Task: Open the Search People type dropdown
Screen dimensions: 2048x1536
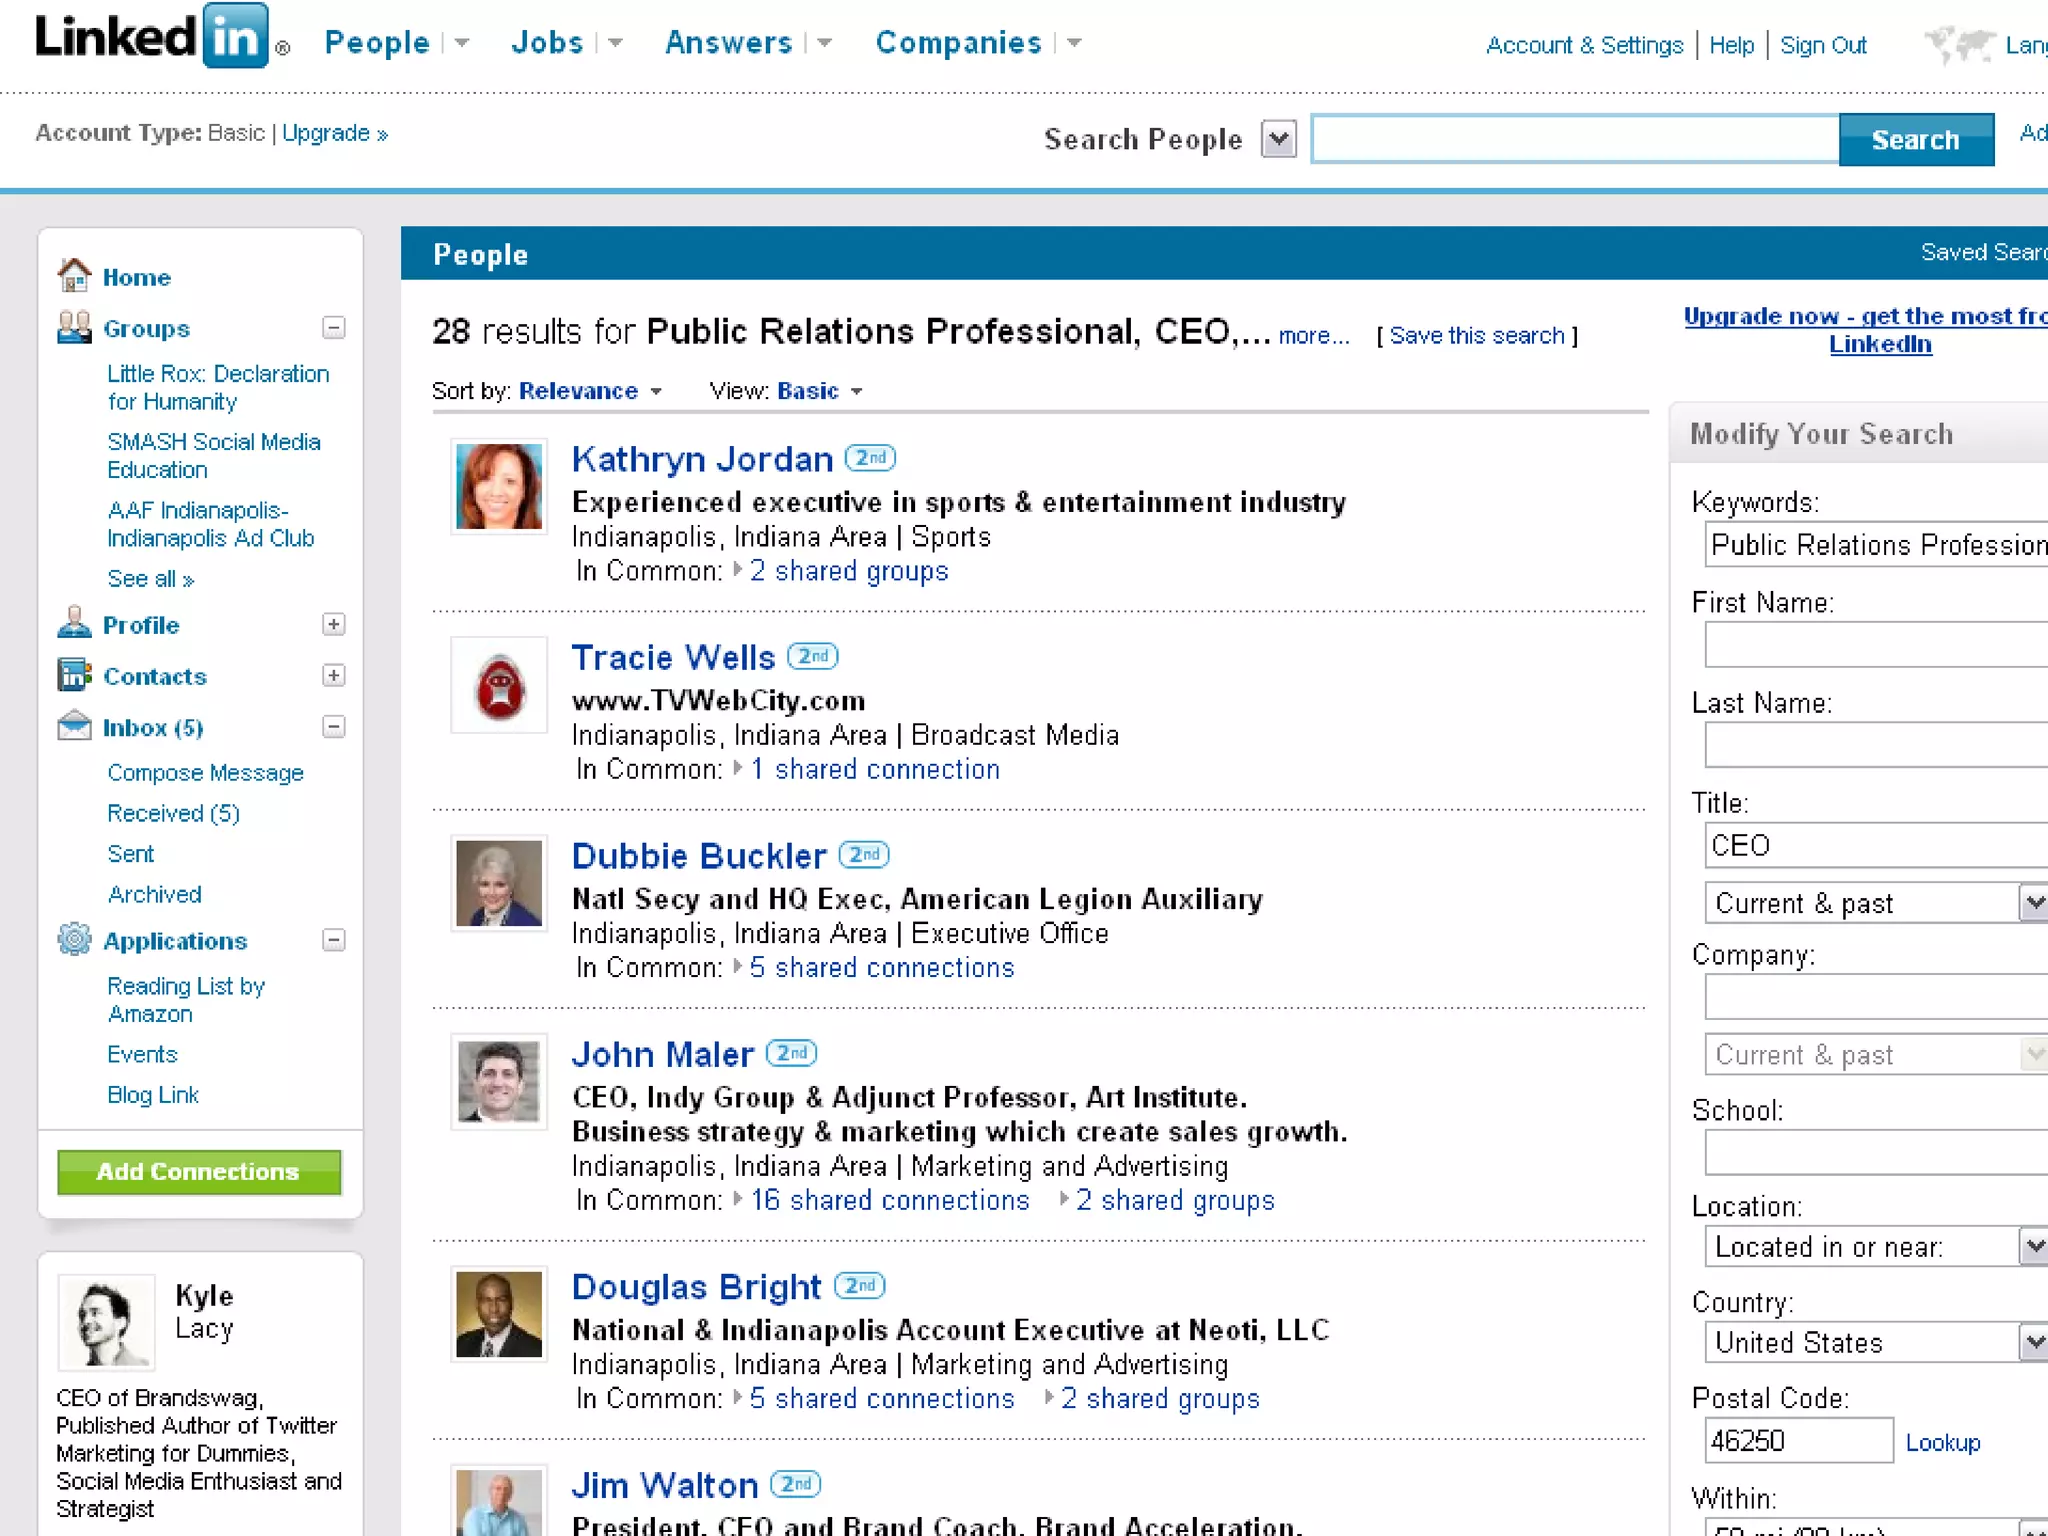Action: point(1278,139)
